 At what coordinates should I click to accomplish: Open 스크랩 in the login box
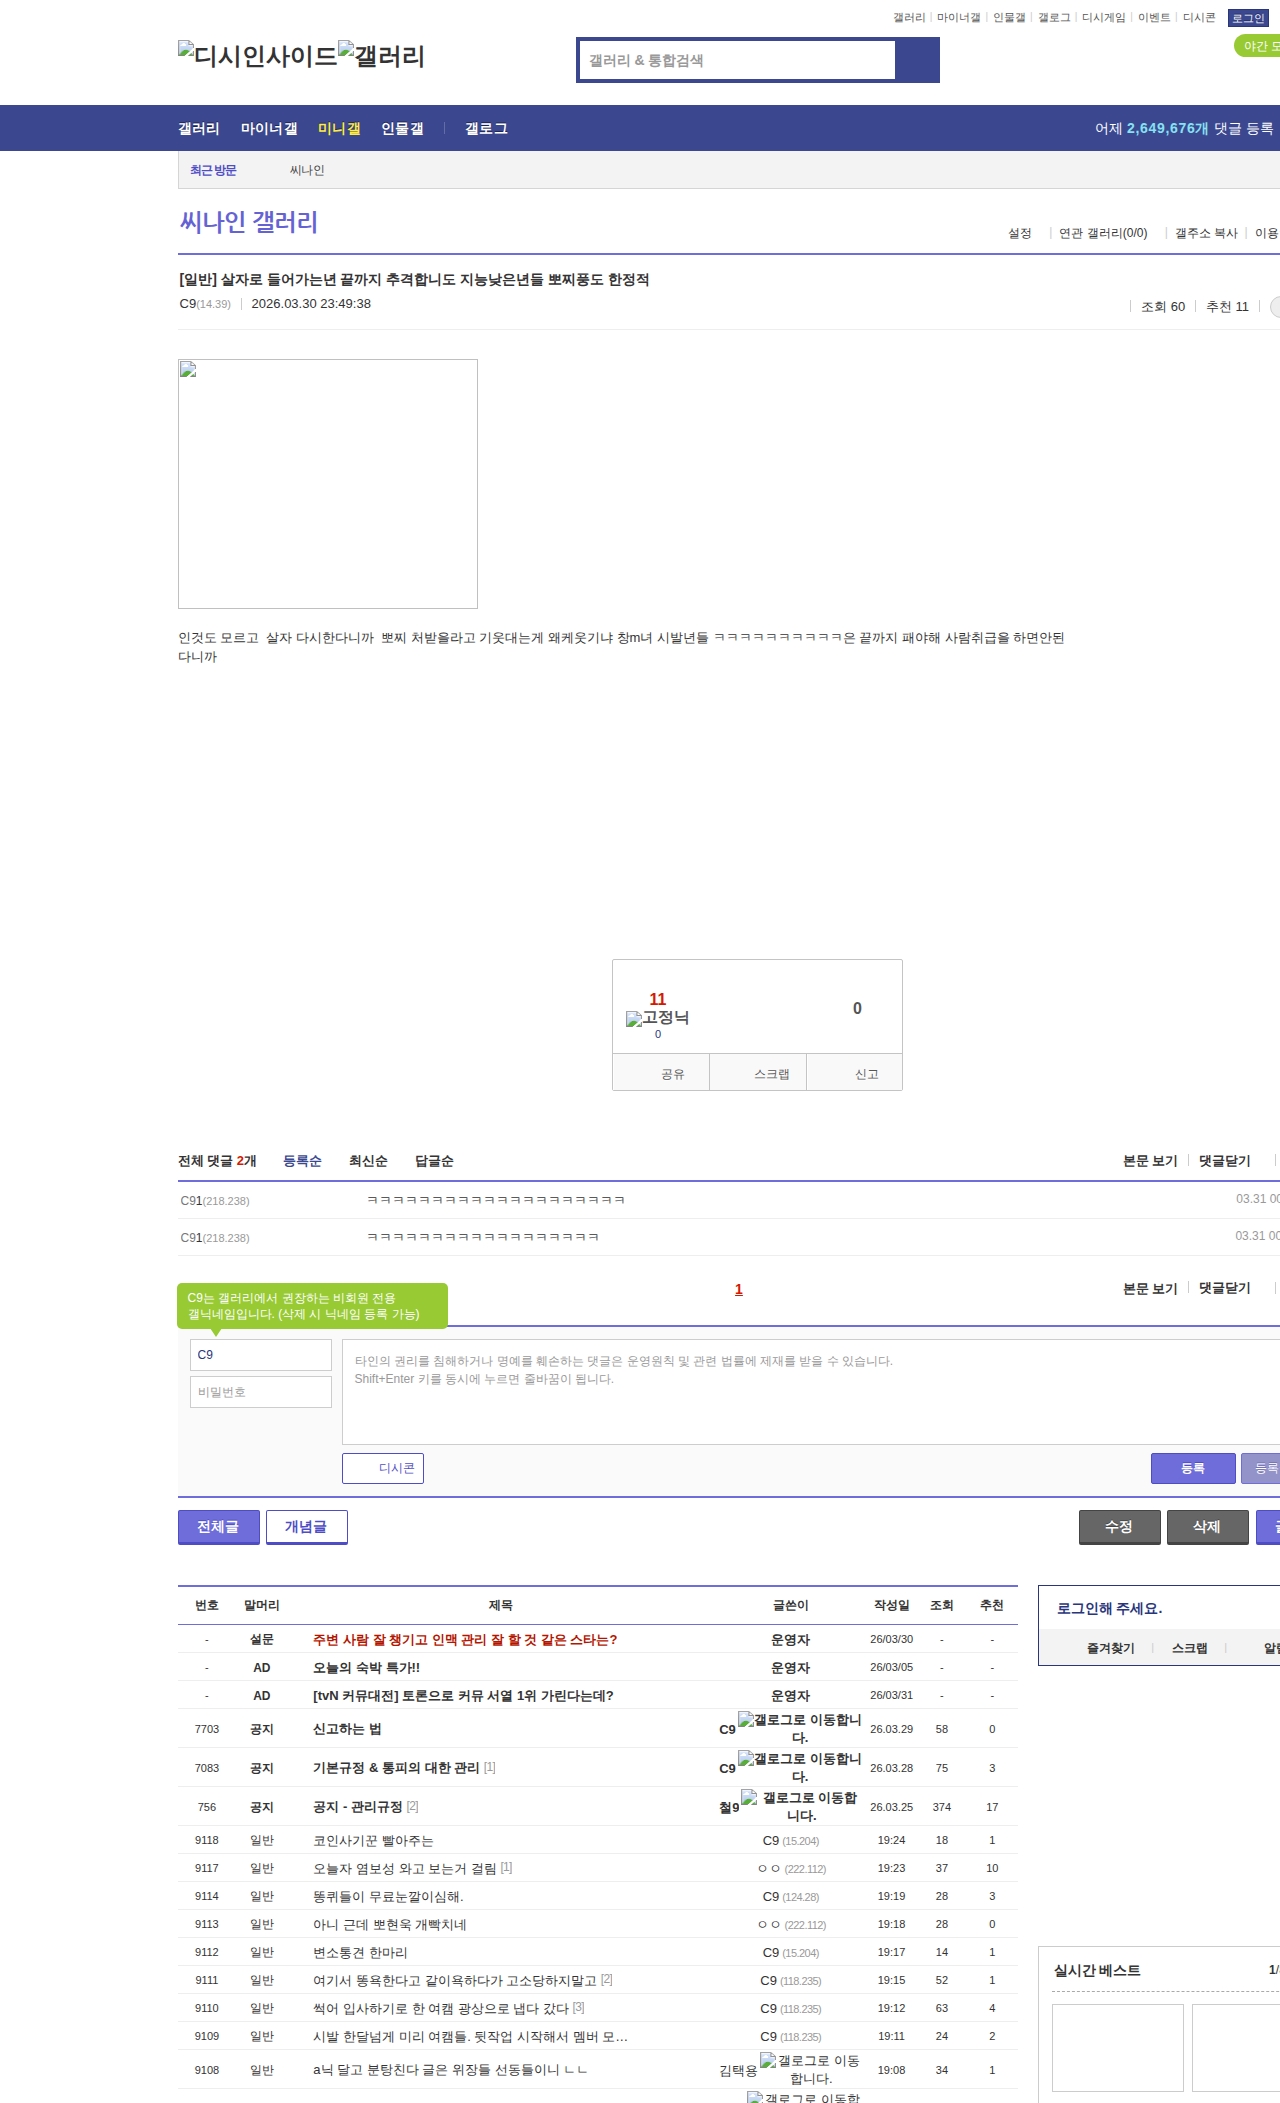(x=1190, y=1648)
